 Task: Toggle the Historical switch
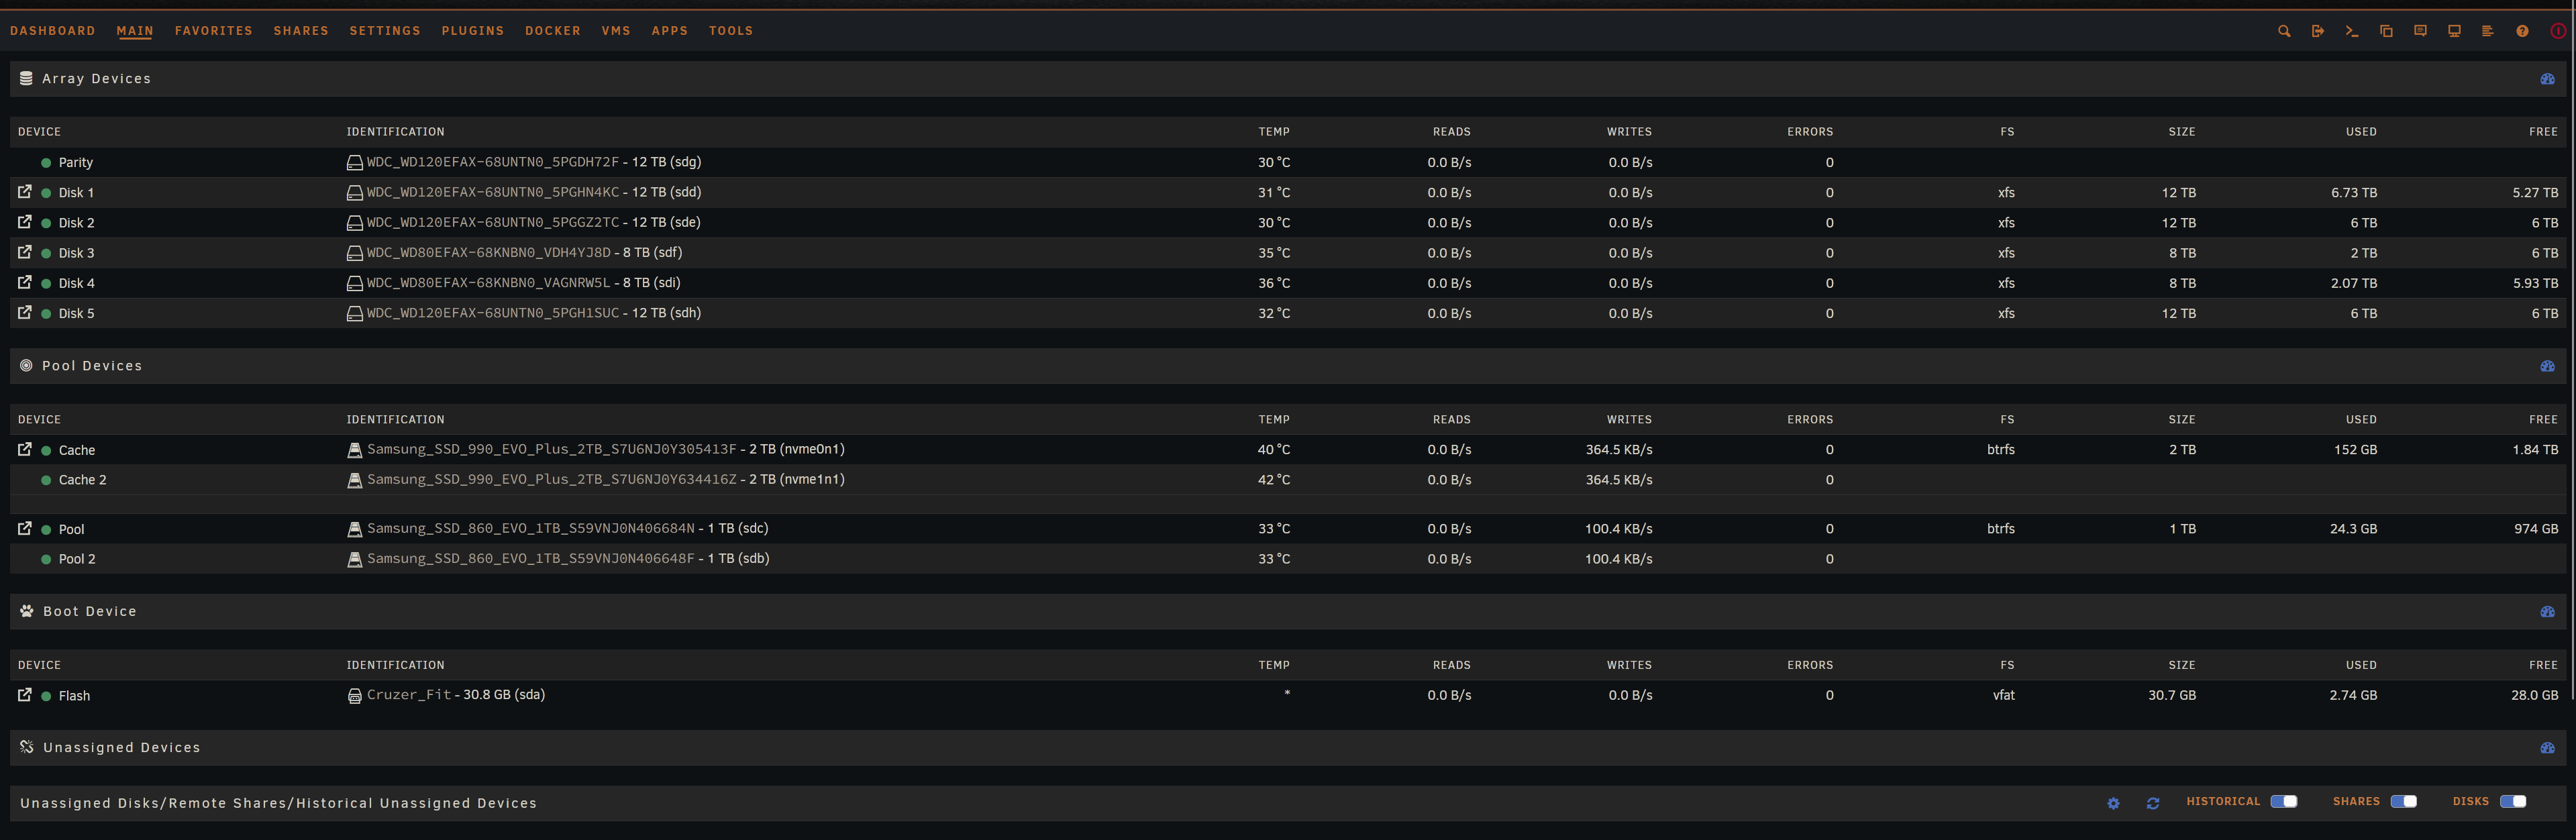tap(2283, 801)
